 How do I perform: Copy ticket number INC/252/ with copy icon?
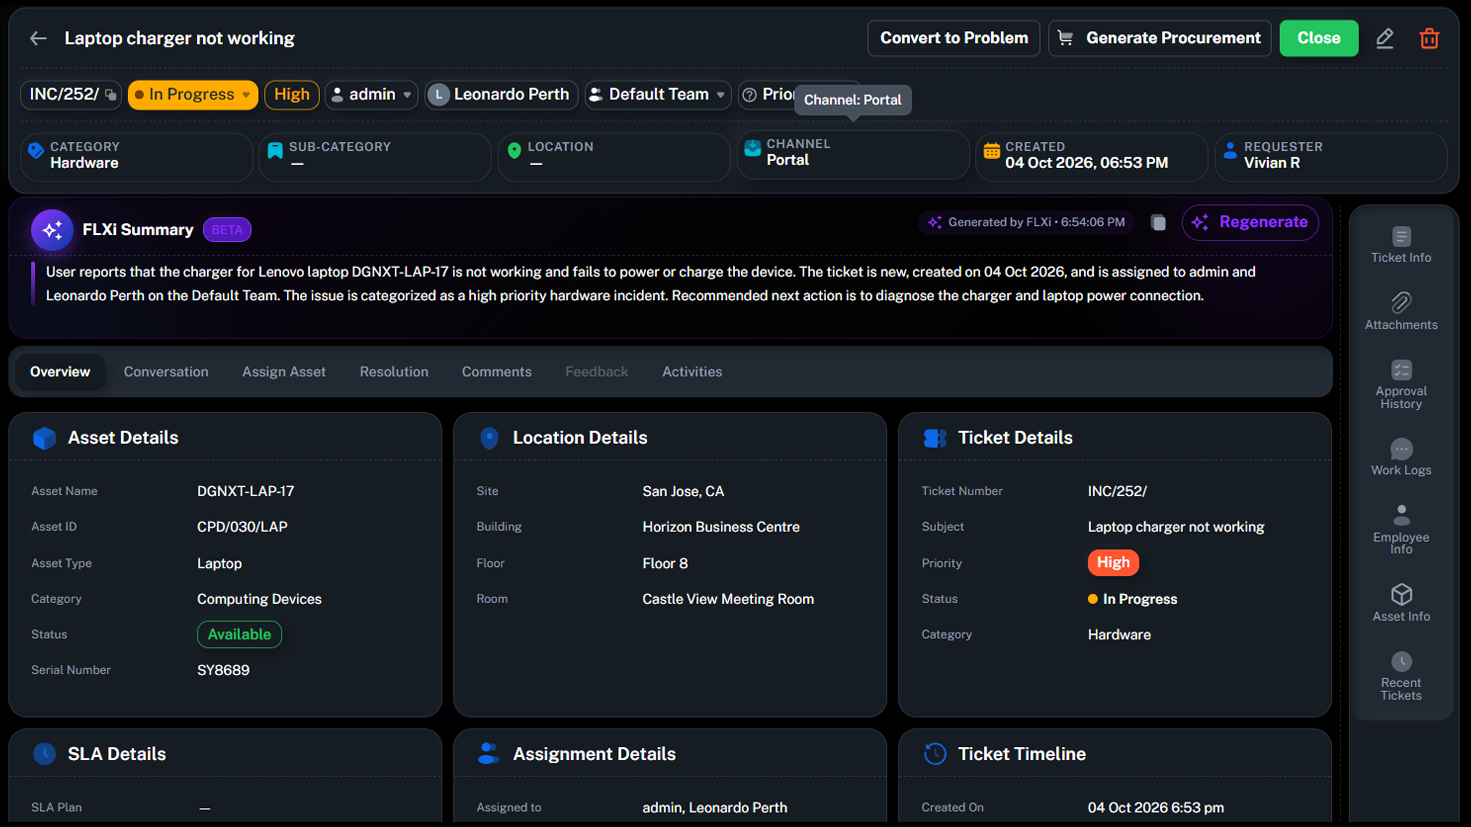tap(111, 95)
